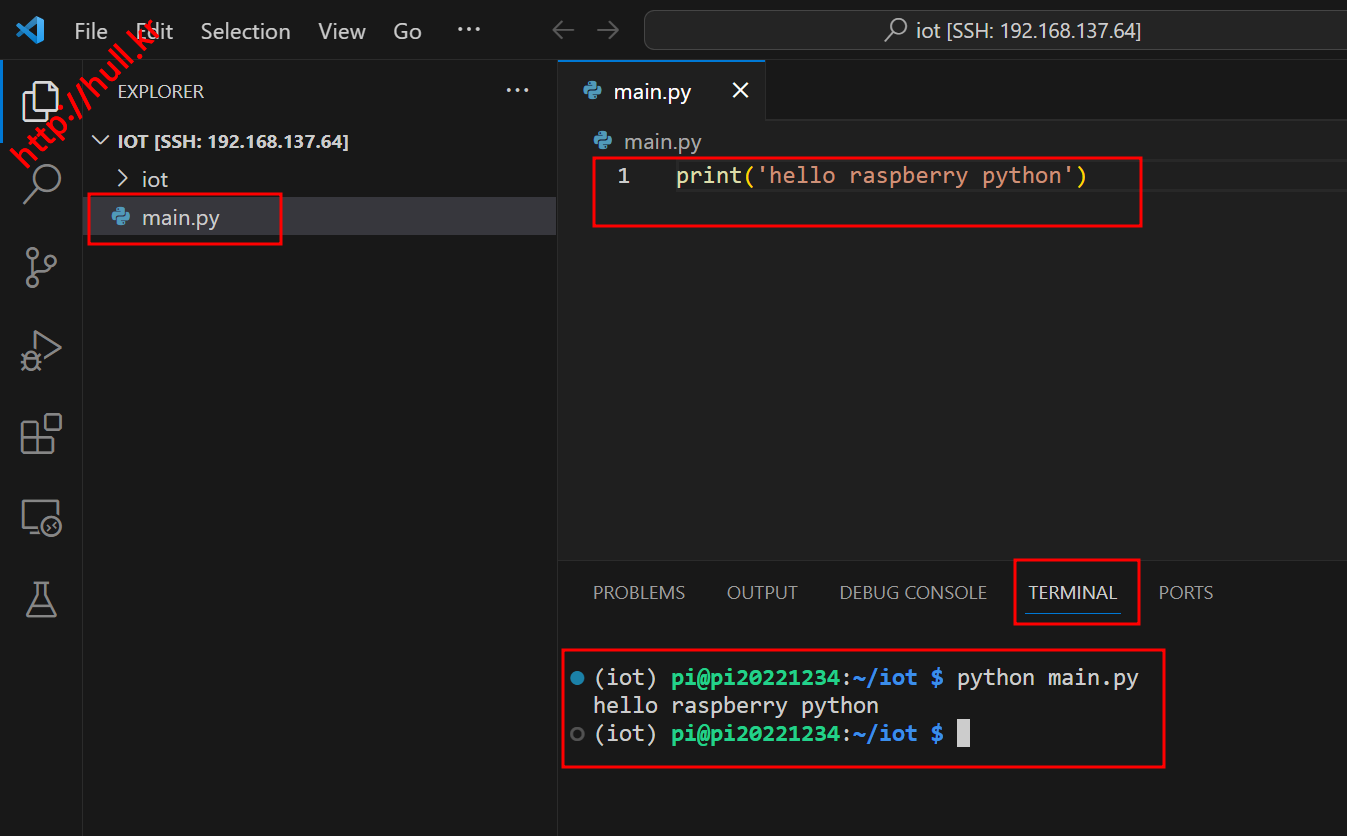The image size is (1347, 836).
Task: Open the File menu
Action: pyautogui.click(x=91, y=31)
